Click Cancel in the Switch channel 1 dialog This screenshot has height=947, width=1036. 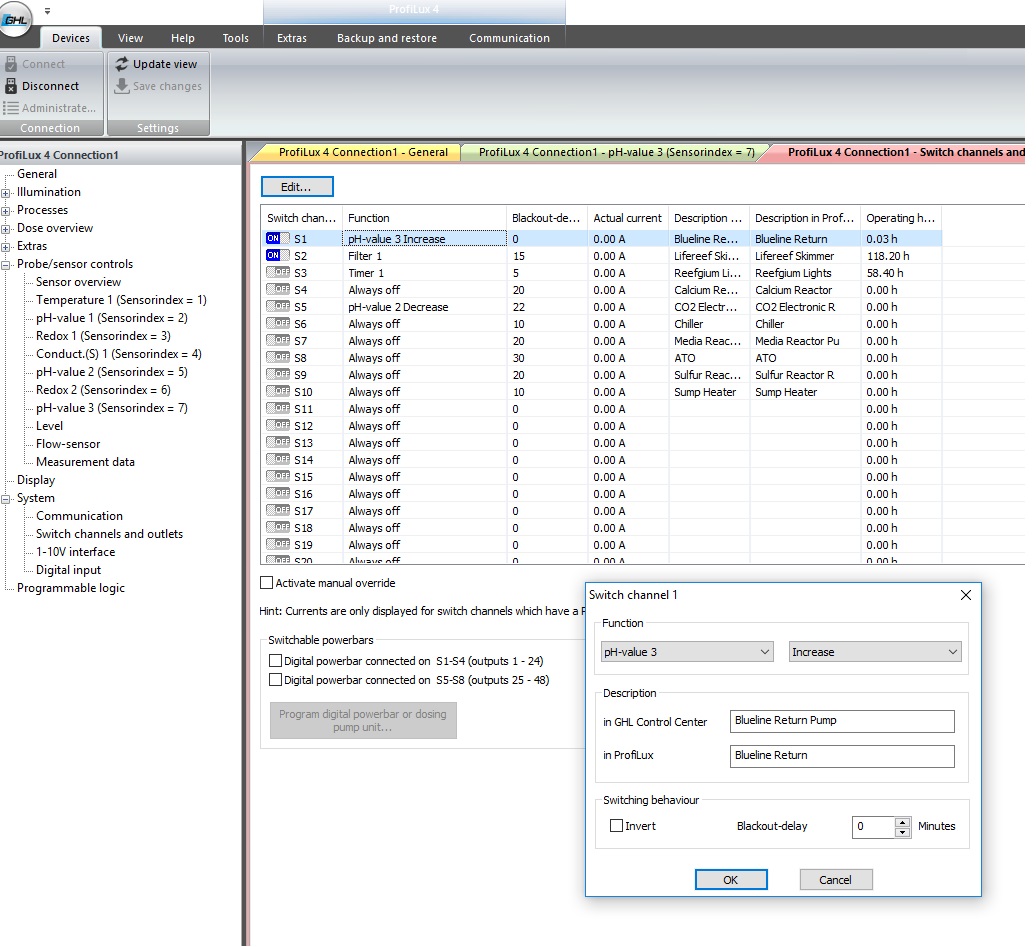(836, 880)
